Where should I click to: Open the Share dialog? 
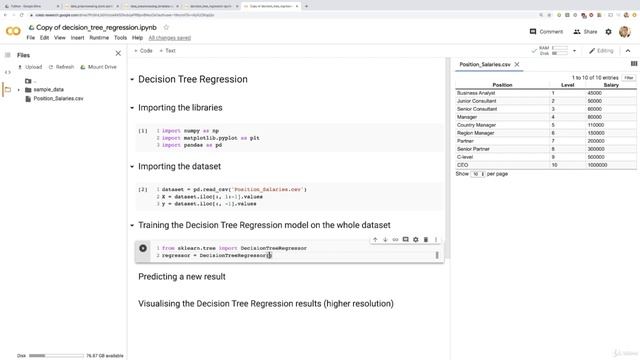point(585,31)
